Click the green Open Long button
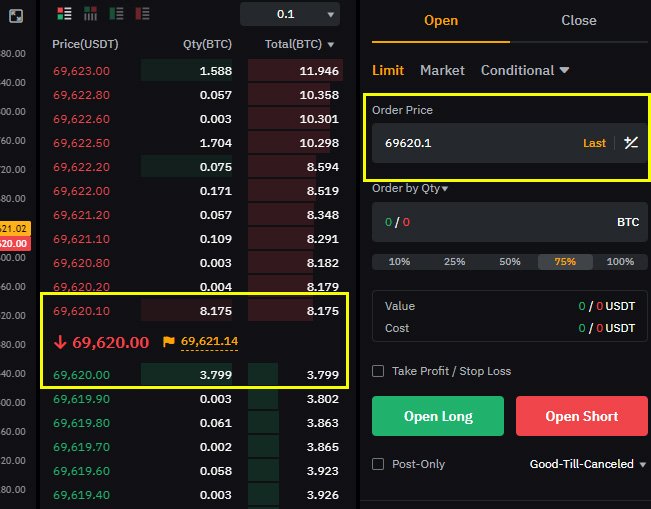The height and width of the screenshot is (509, 651). point(438,416)
